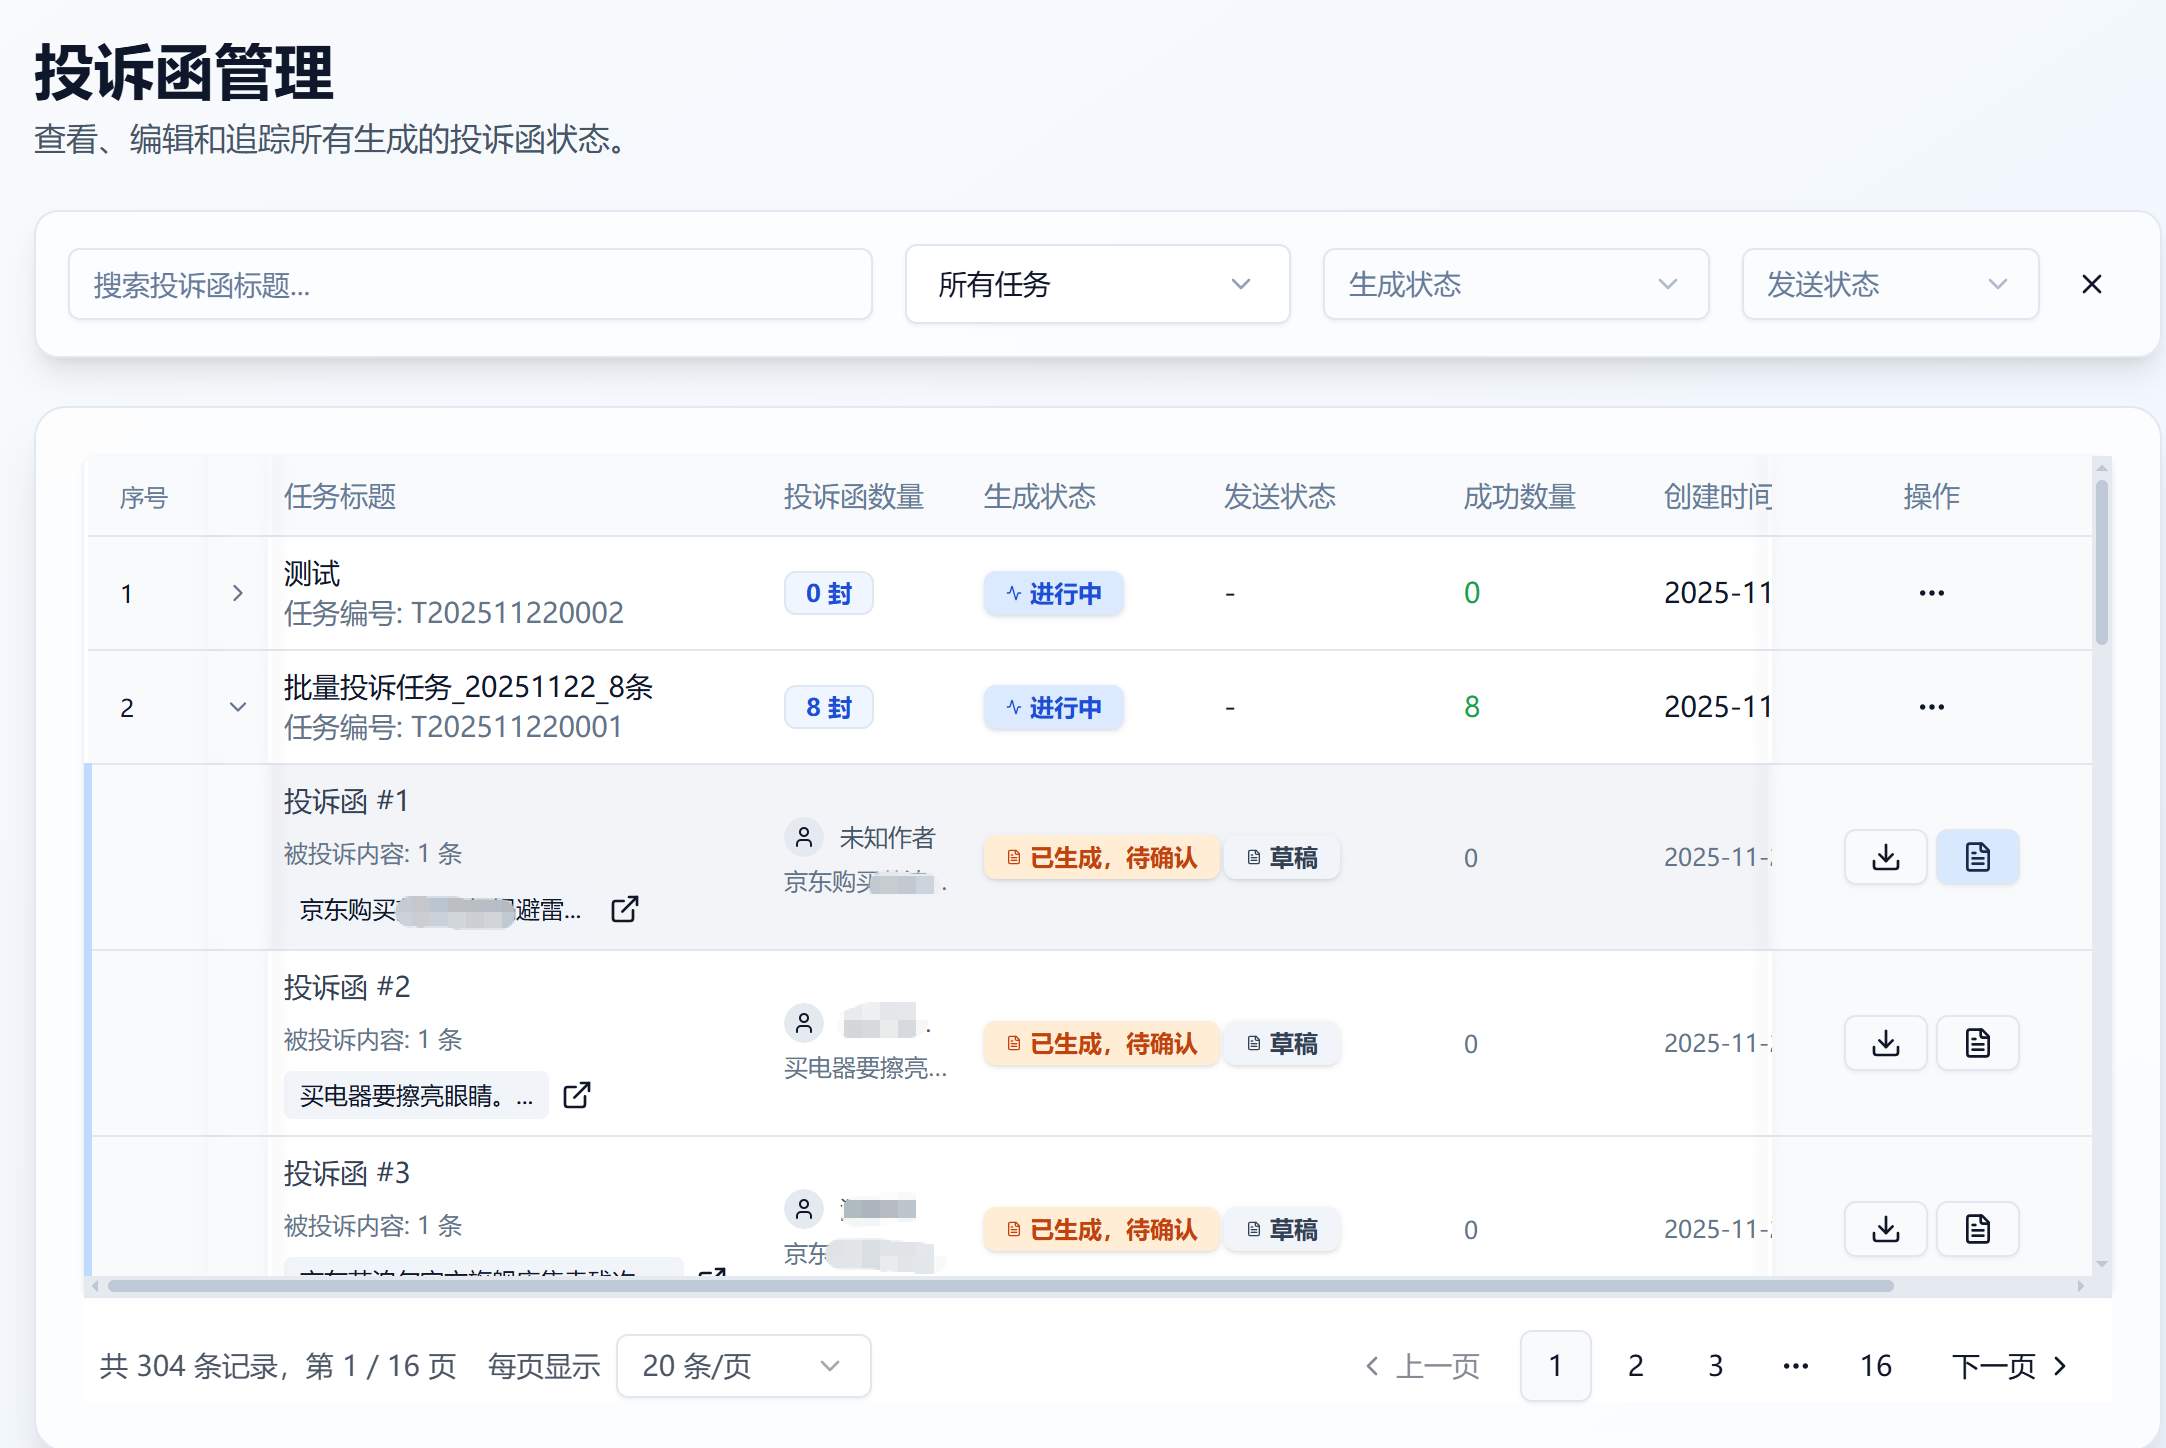Jump to last page 16
This screenshot has width=2166, height=1448.
[x=1875, y=1365]
